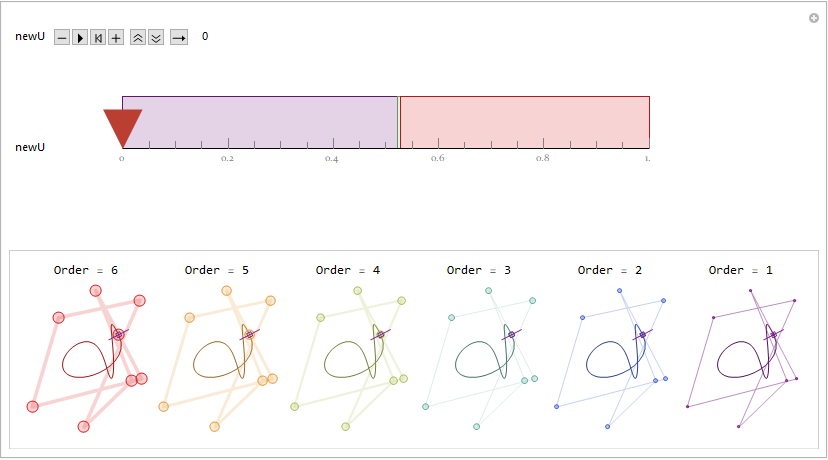The width and height of the screenshot is (828, 460).
Task: Slow down animation with double down chevron
Action: [156, 37]
